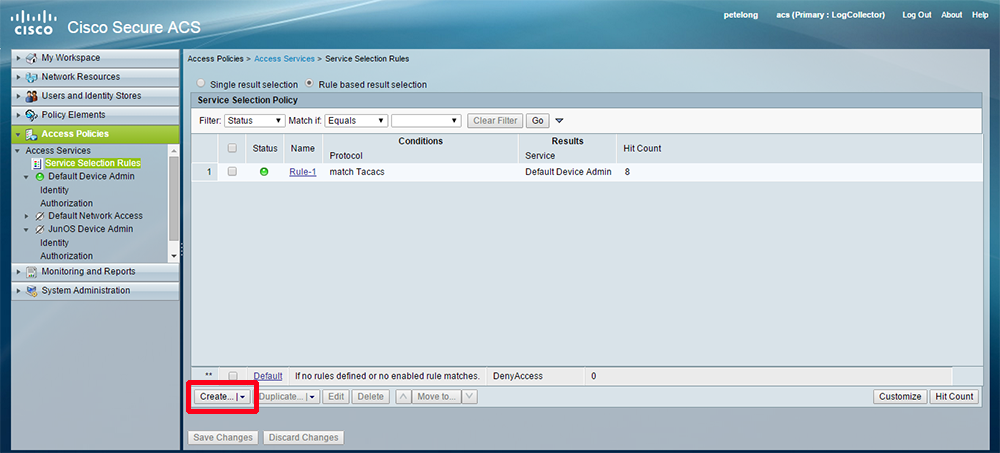Viewport: 1000px width, 453px height.
Task: Expand the My Workspace section arrow
Action: pos(18,58)
